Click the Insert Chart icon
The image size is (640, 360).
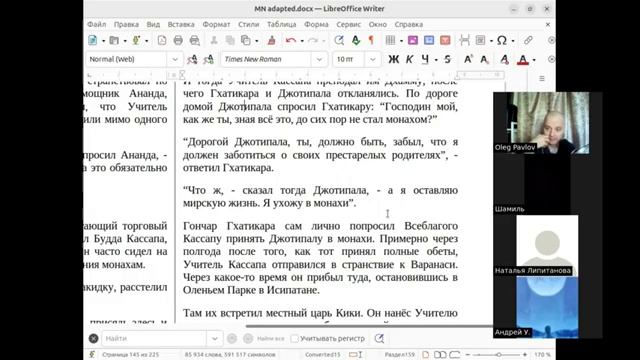tap(429, 40)
